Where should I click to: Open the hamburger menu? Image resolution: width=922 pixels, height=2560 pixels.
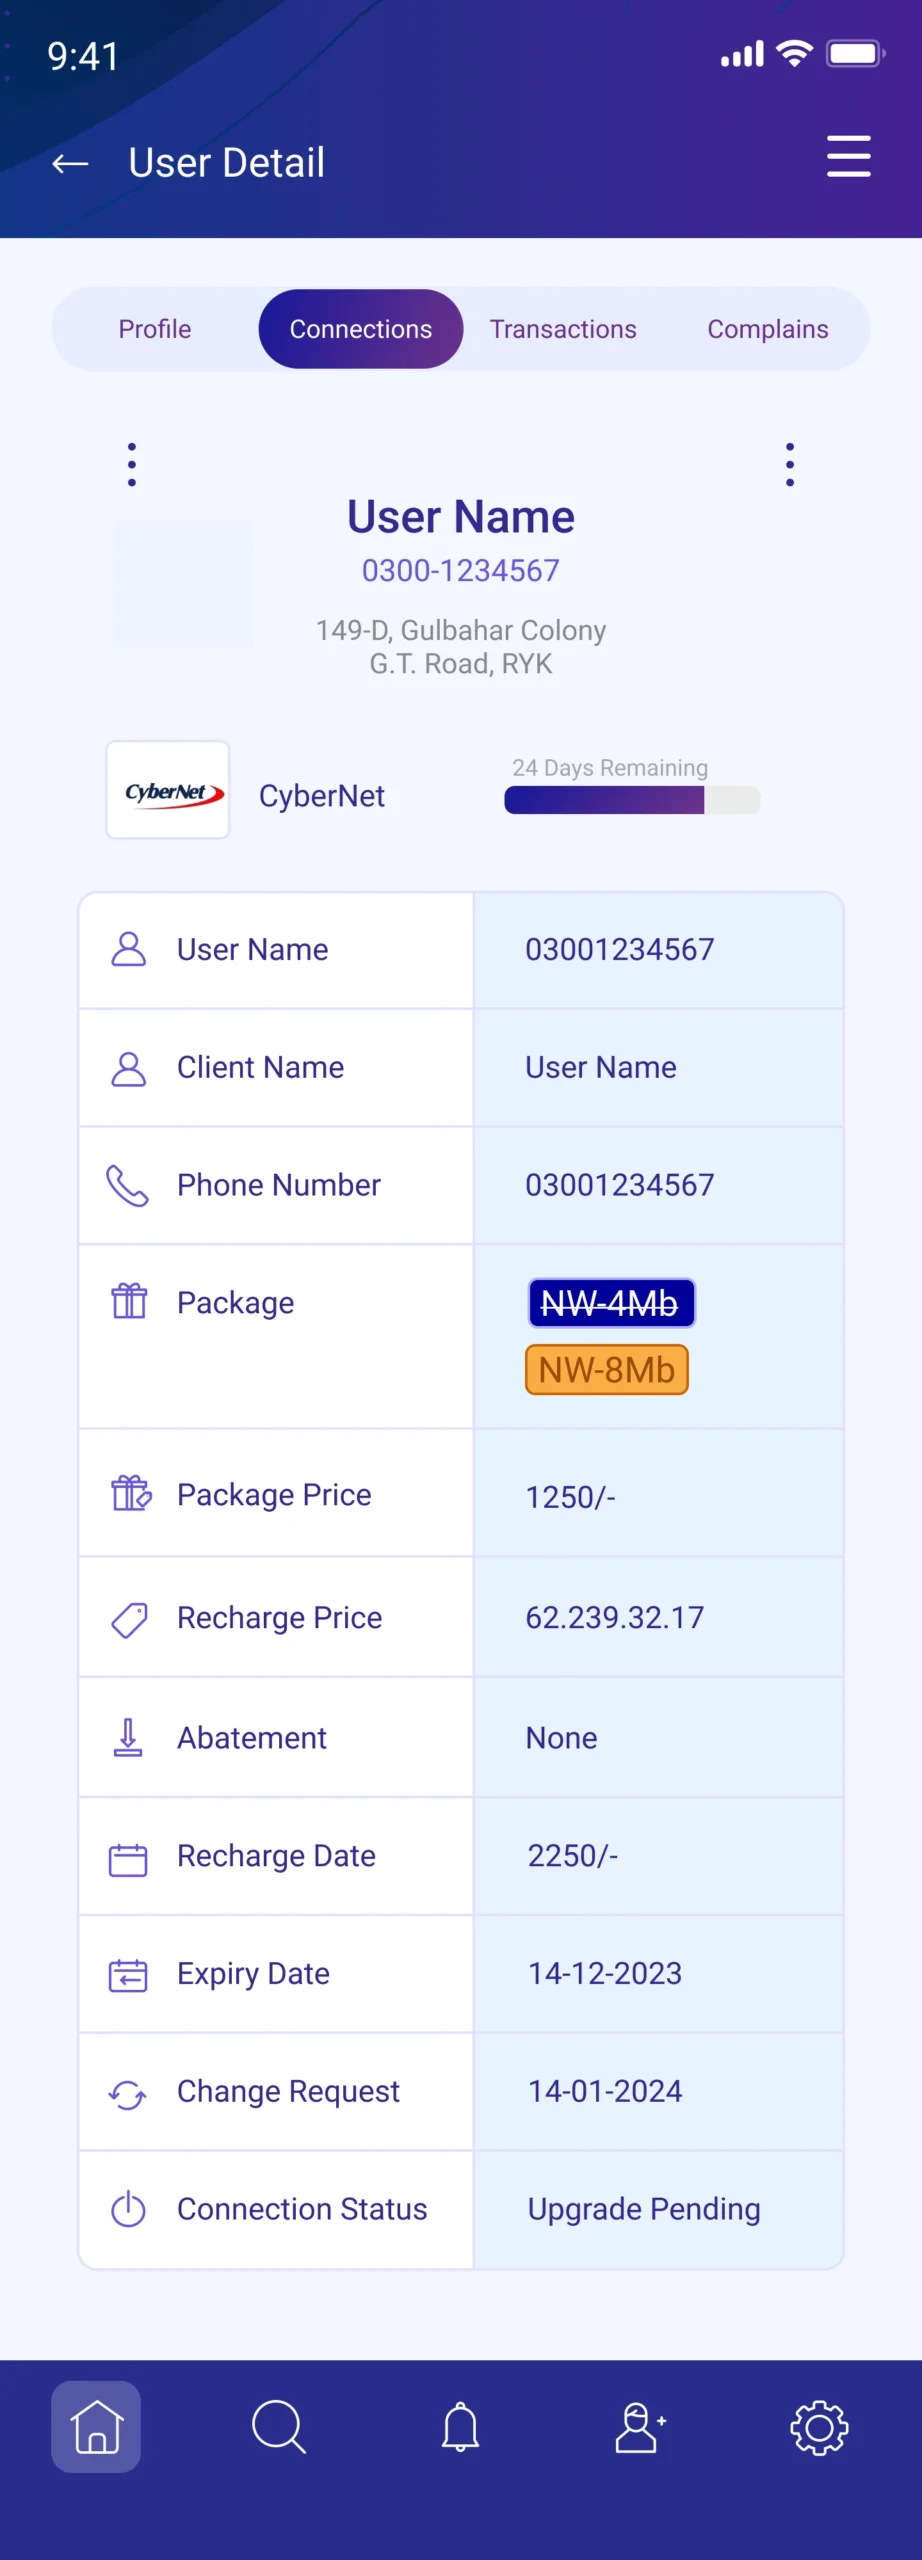pos(848,157)
